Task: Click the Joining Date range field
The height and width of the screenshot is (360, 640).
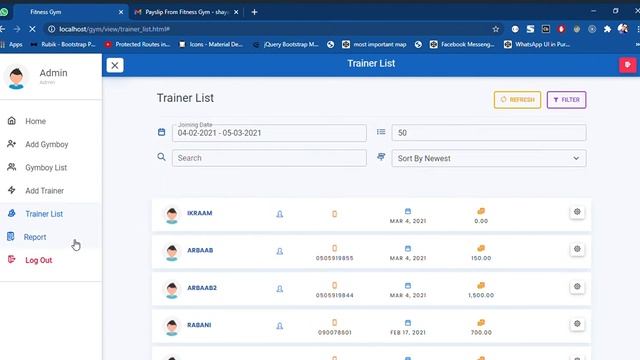Action: [269, 133]
